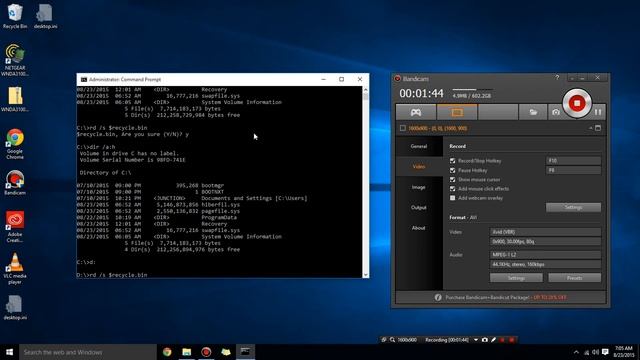The height and width of the screenshot is (360, 640).
Task: Click the Xvid (VBR) video codec field
Action: point(545,232)
